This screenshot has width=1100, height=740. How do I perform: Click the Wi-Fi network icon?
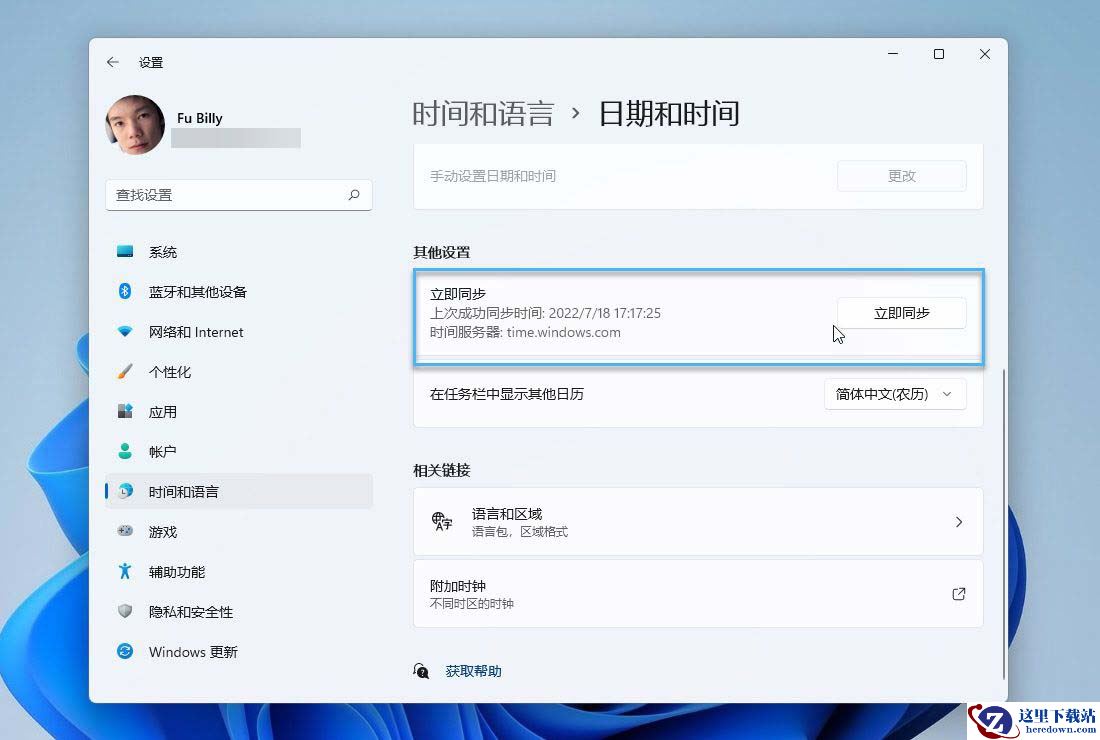coord(125,331)
